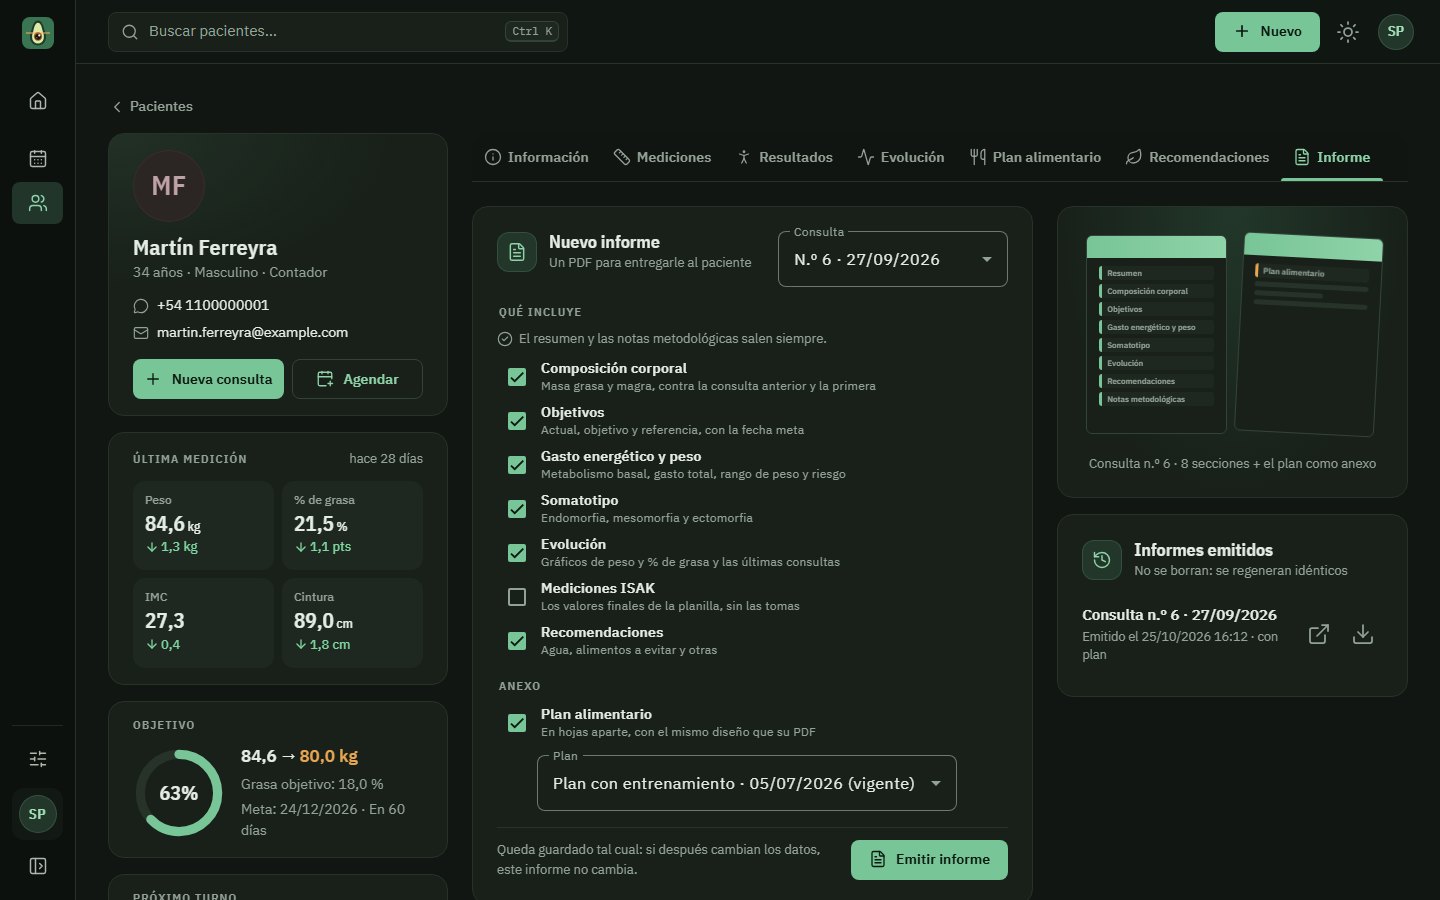This screenshot has height=900, width=1440.
Task: Open the Resultados tab
Action: click(785, 158)
